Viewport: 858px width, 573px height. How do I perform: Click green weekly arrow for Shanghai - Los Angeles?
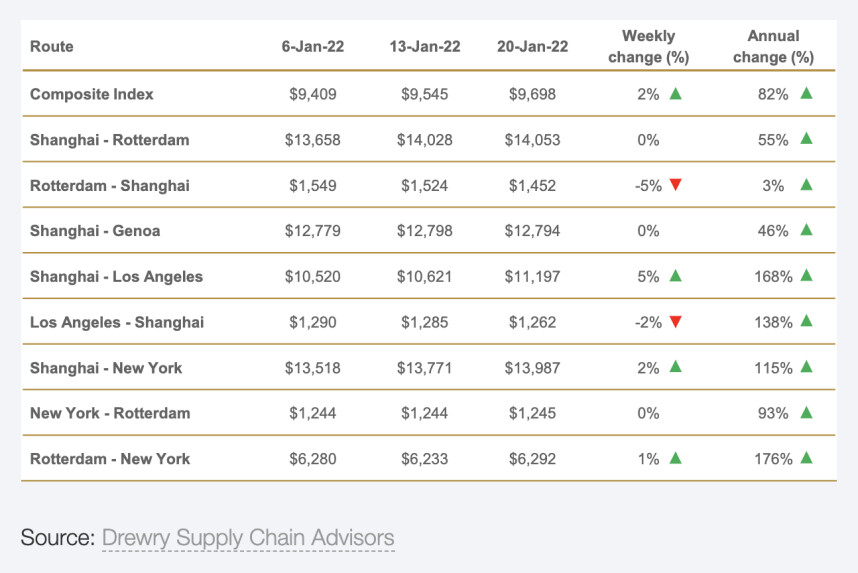pos(676,276)
